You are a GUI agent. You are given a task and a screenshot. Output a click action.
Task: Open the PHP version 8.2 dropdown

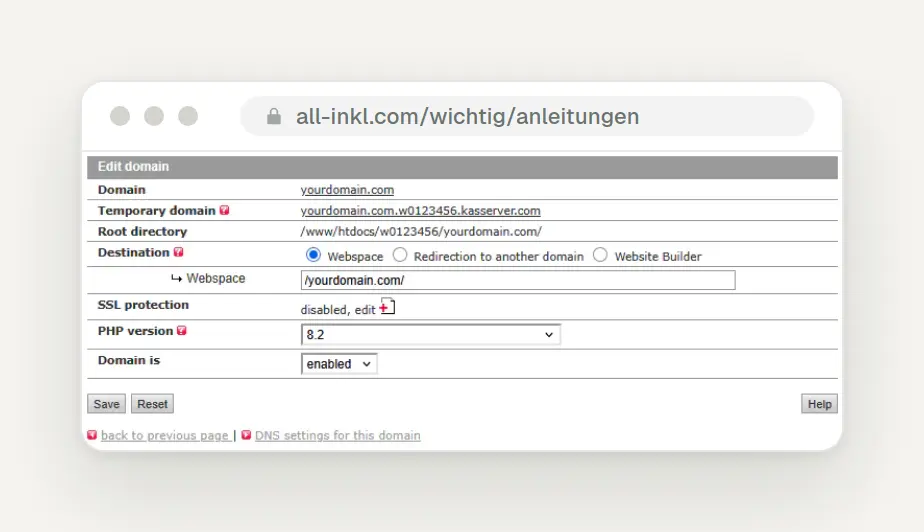coord(430,335)
